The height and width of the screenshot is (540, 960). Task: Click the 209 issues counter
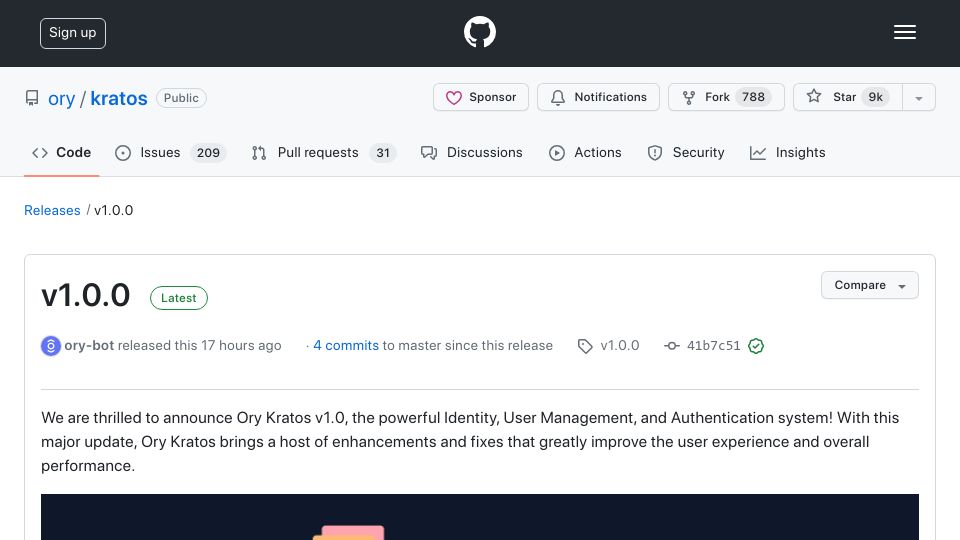click(x=208, y=153)
